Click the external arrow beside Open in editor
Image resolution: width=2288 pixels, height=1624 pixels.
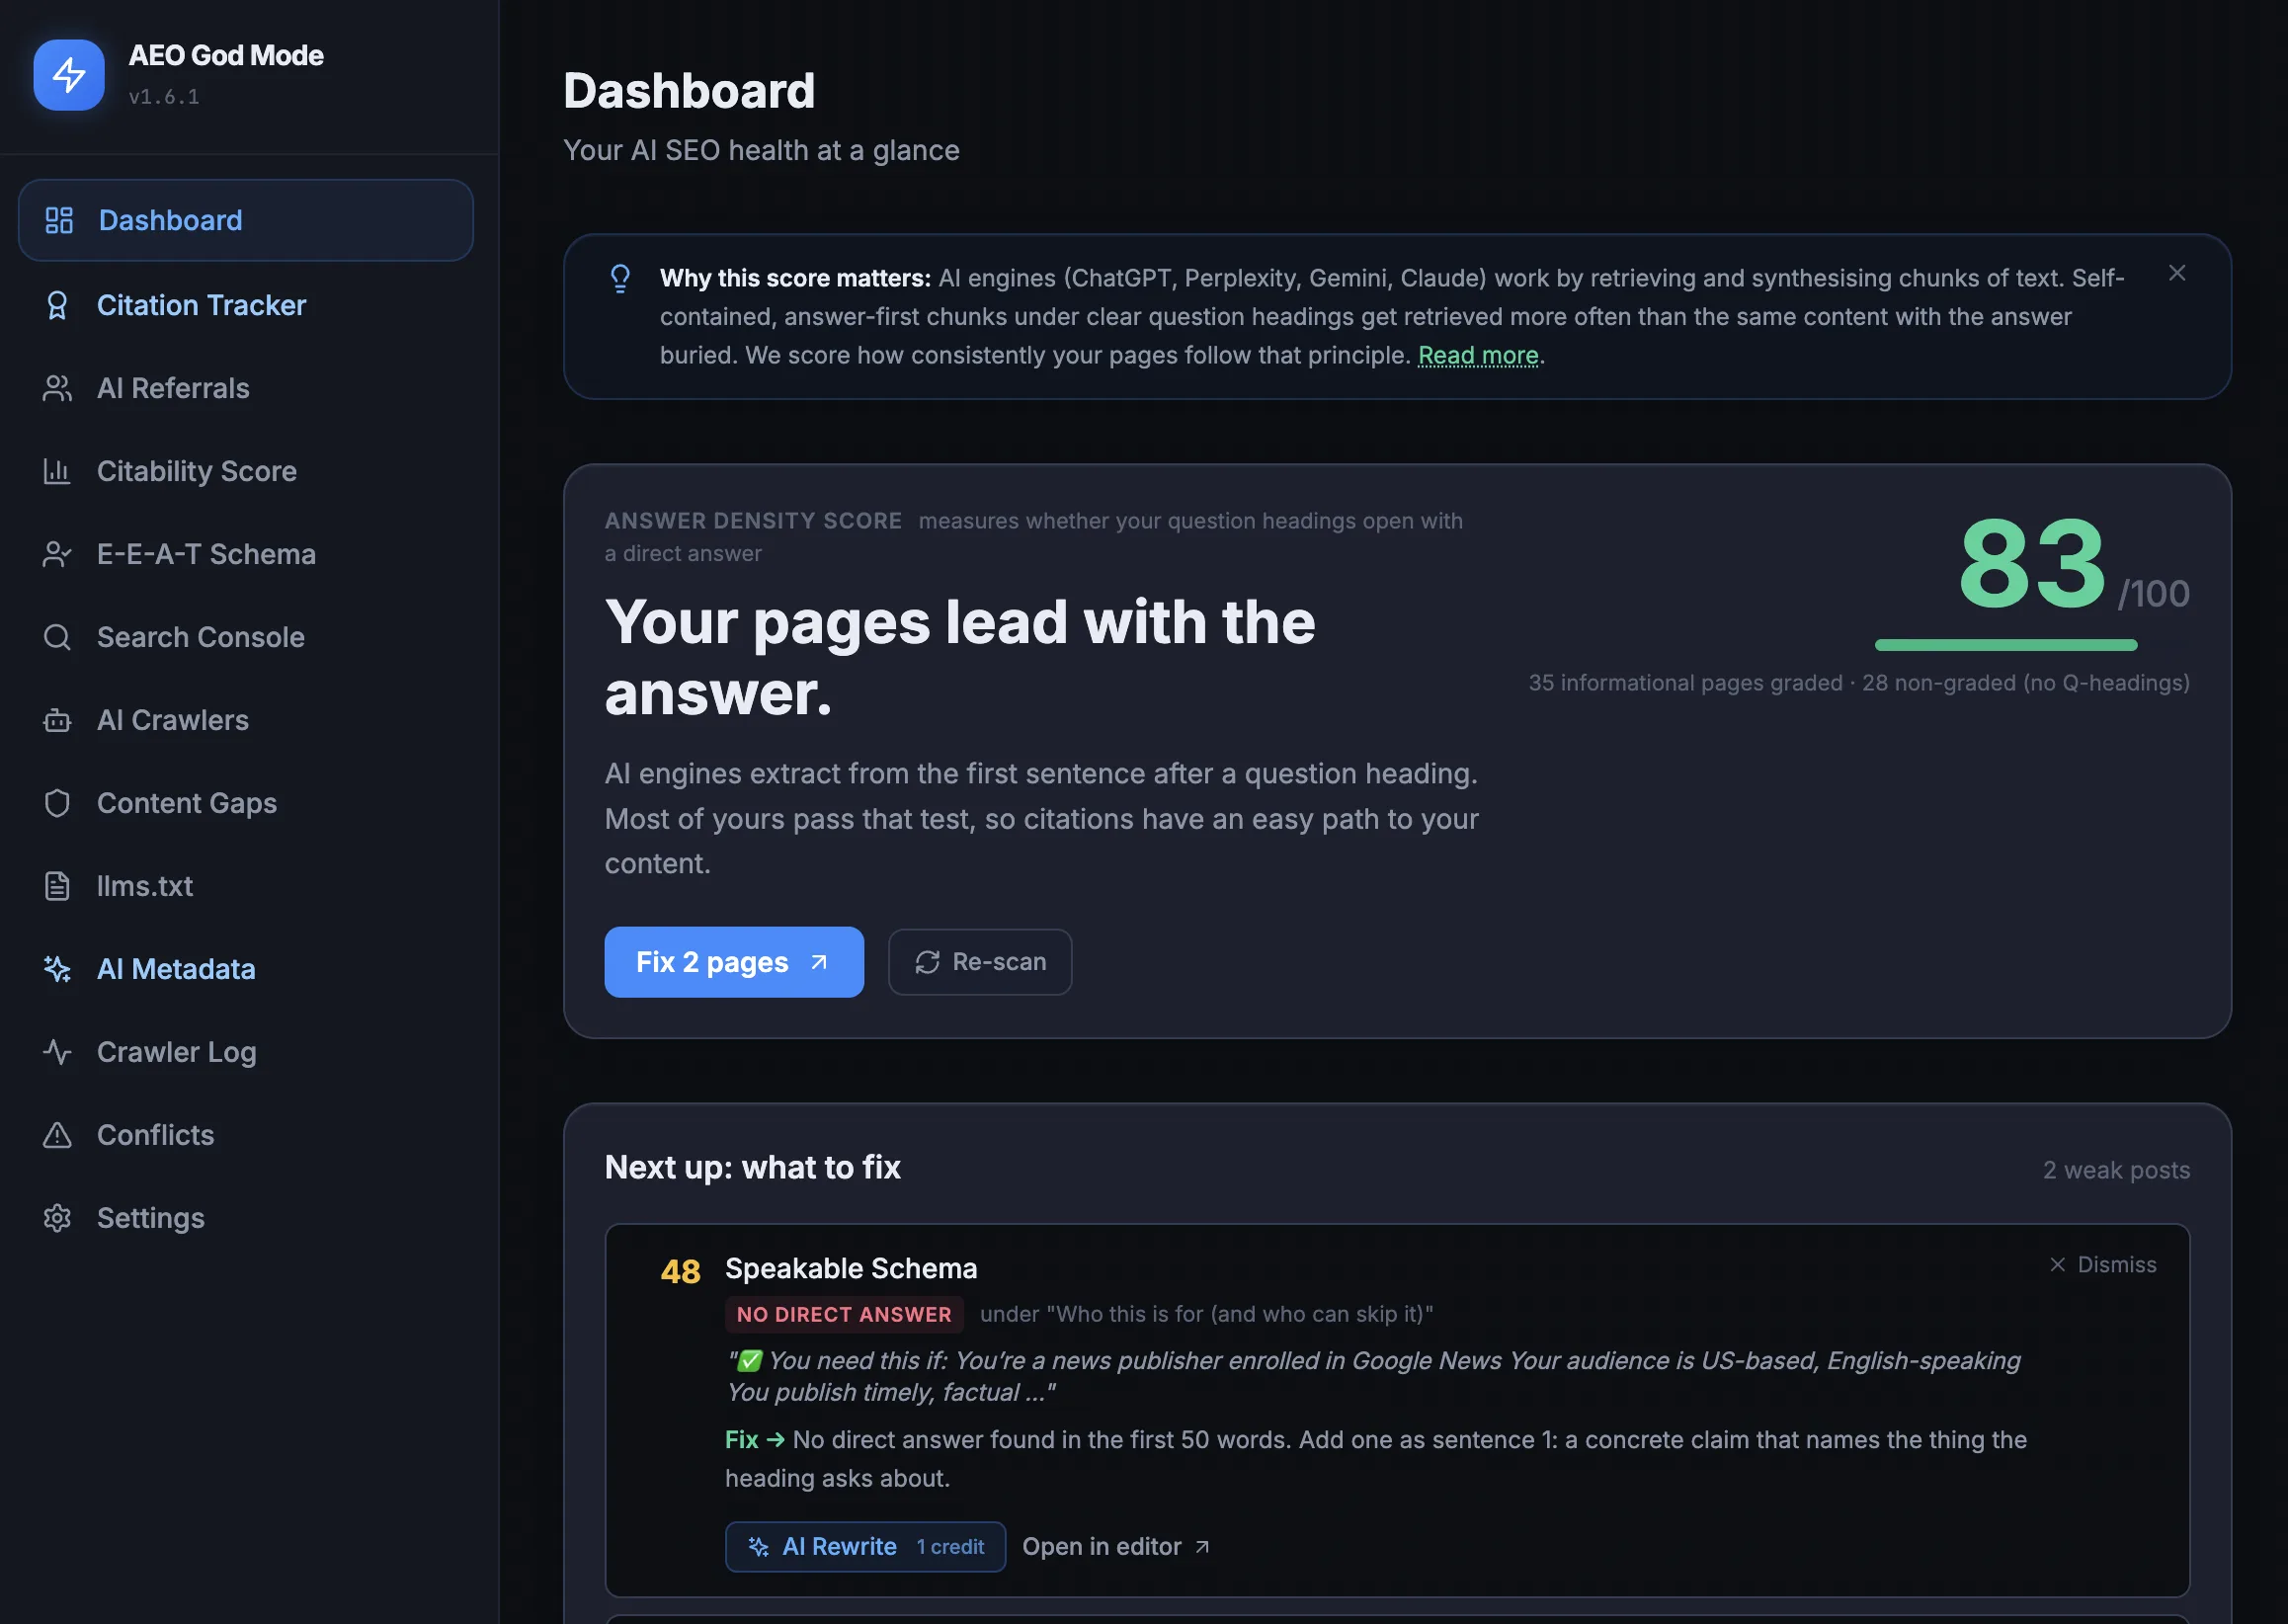[1202, 1547]
